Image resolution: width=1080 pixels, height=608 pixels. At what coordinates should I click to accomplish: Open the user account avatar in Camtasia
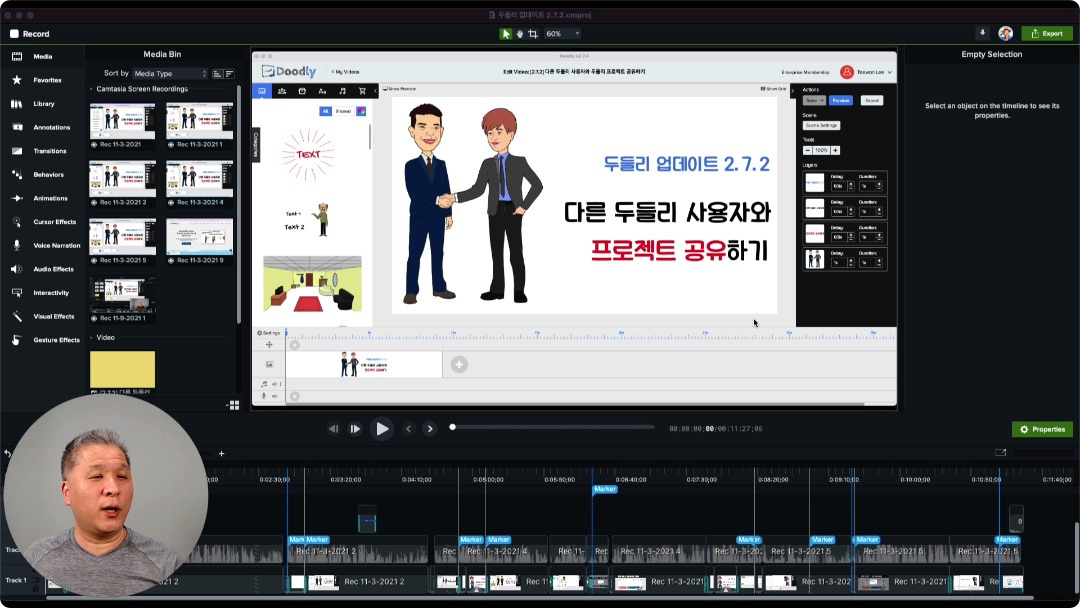pos(1006,34)
